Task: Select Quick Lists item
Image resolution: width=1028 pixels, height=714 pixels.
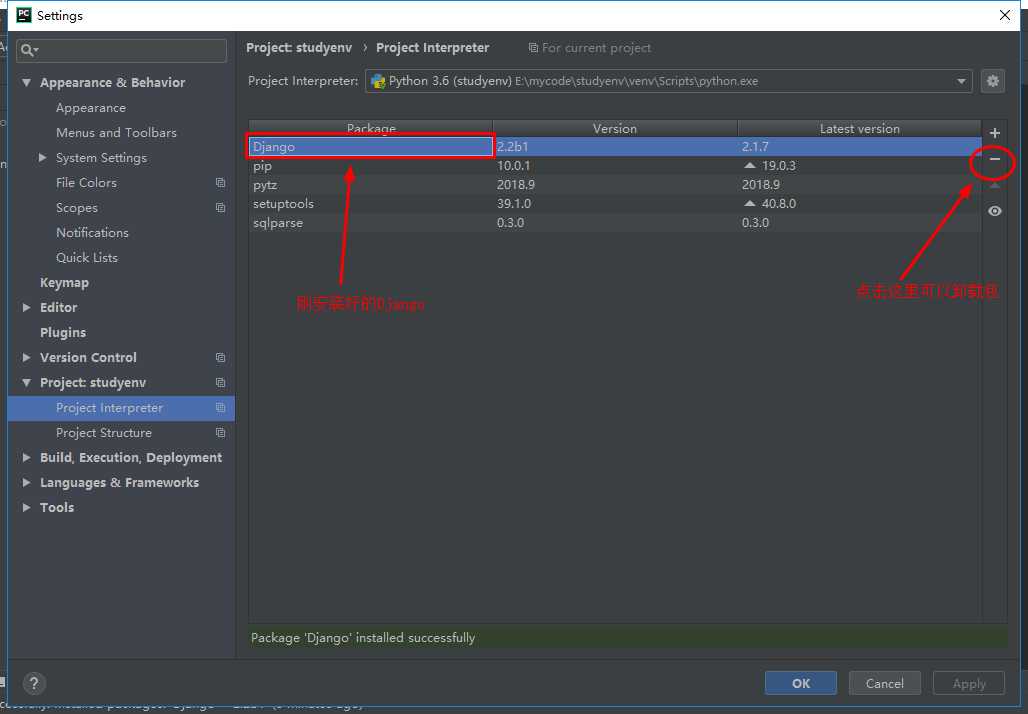Action: [x=87, y=258]
